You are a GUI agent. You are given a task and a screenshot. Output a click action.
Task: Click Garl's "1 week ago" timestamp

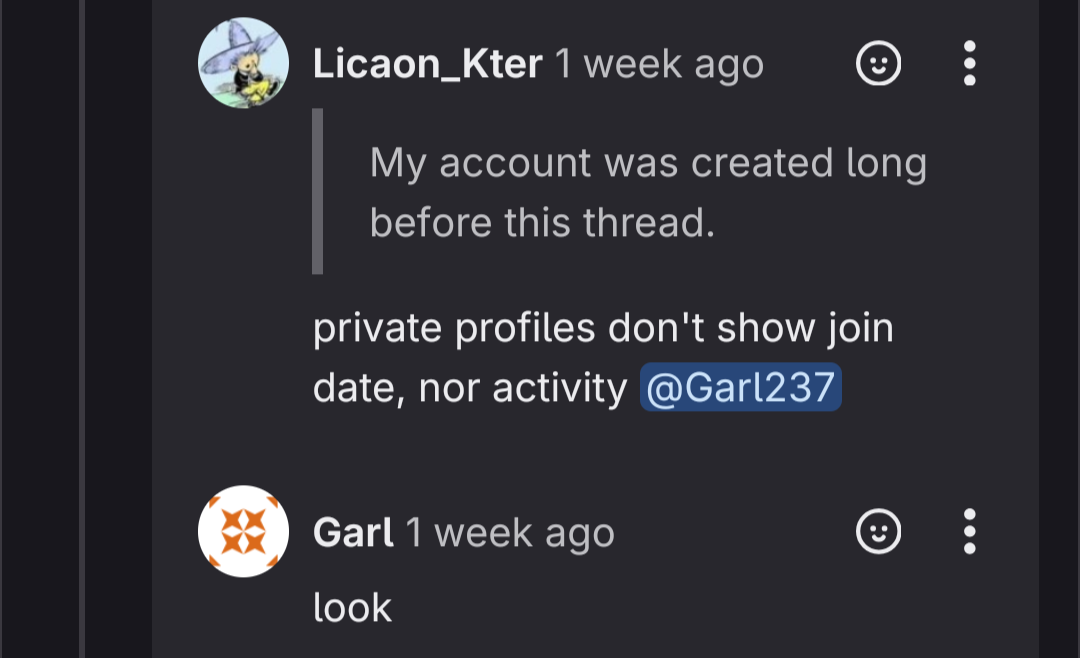510,533
